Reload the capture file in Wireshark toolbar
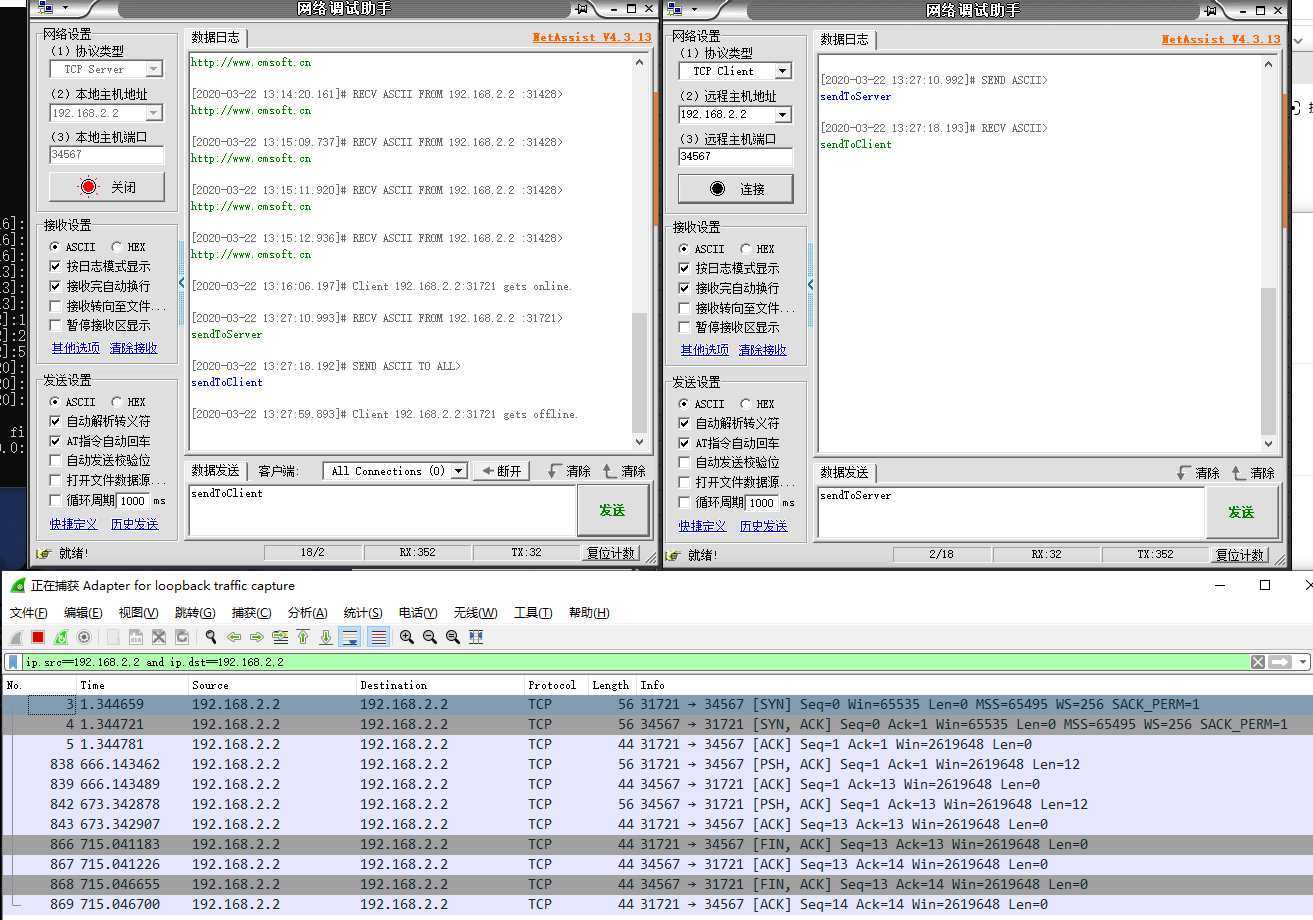1313x920 pixels. [182, 637]
